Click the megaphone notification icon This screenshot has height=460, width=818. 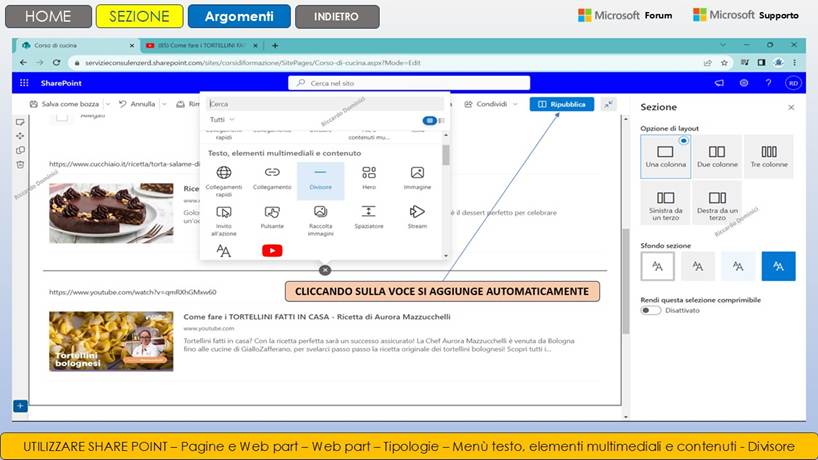coord(719,83)
